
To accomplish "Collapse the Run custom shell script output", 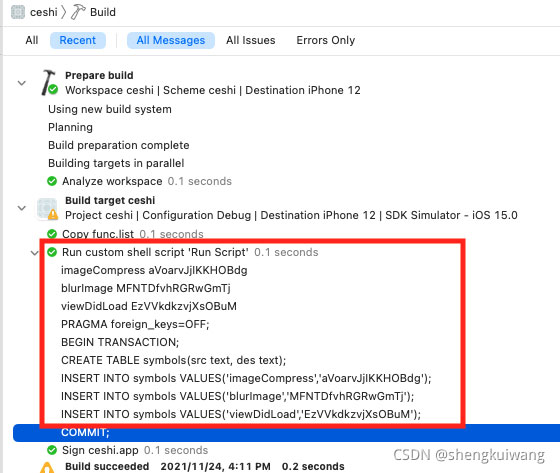I will [34, 253].
